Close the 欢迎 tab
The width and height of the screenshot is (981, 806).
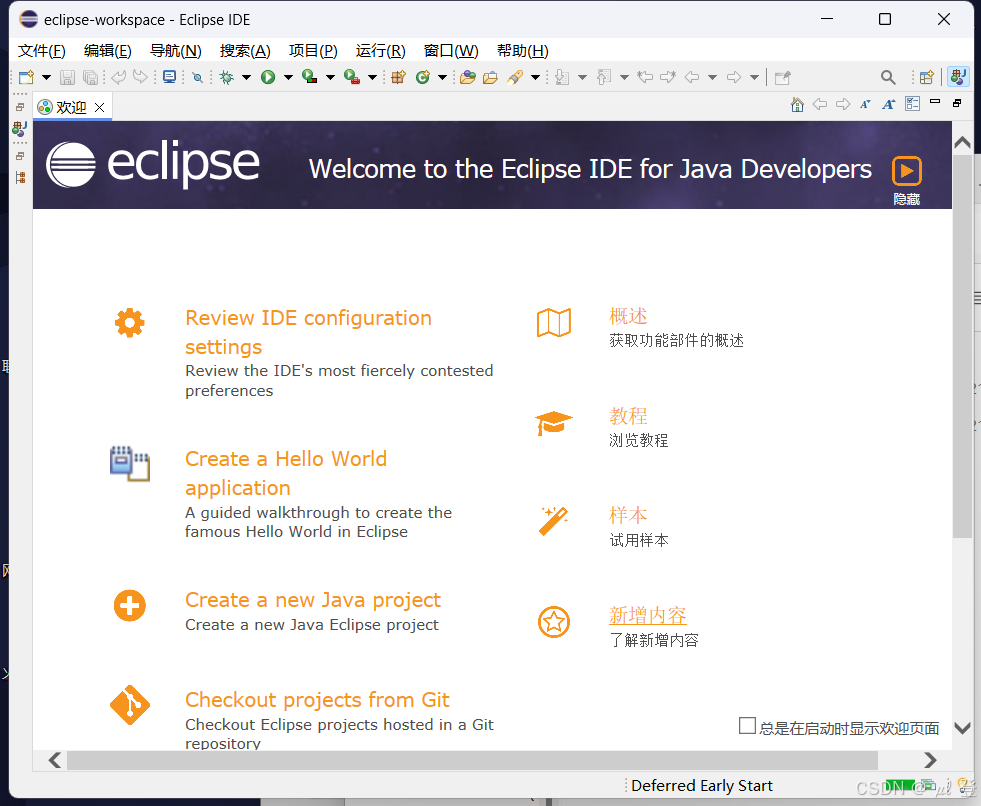[x=99, y=108]
